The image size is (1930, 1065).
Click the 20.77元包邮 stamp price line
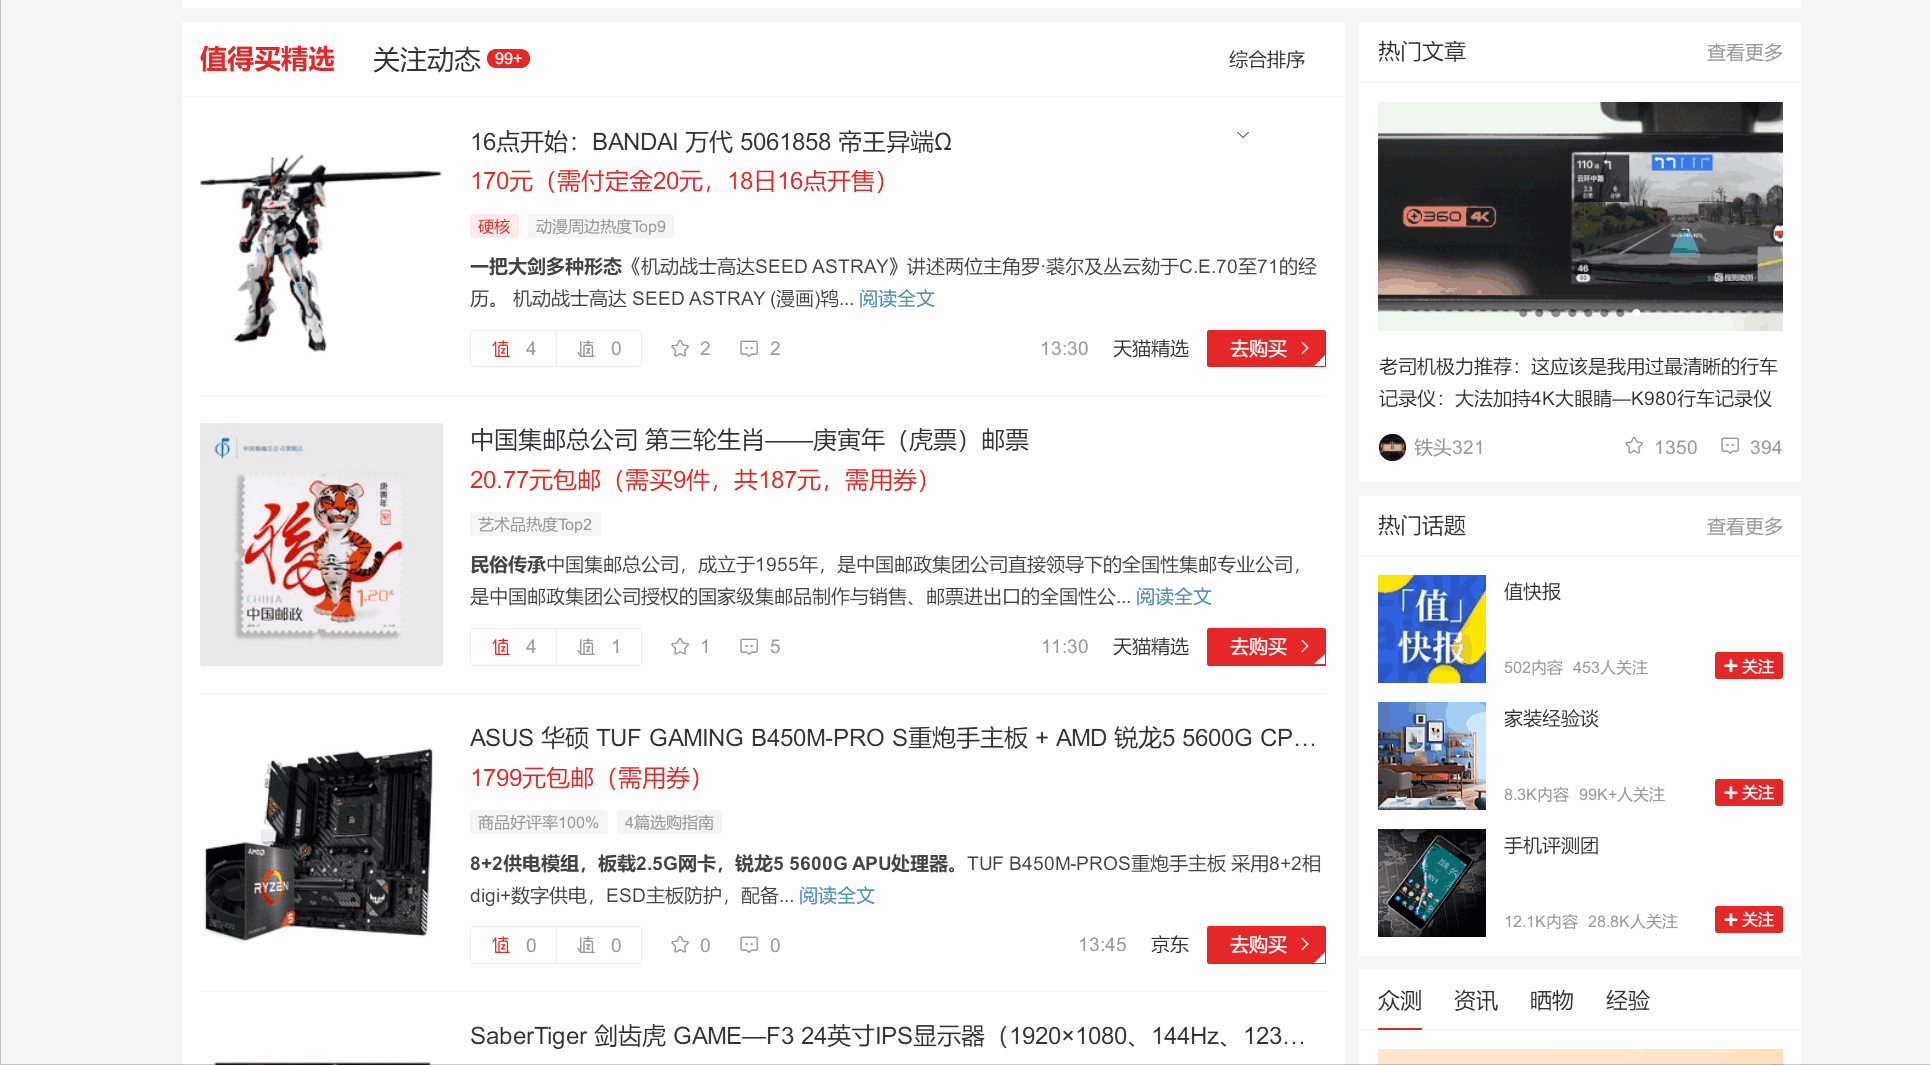[700, 480]
